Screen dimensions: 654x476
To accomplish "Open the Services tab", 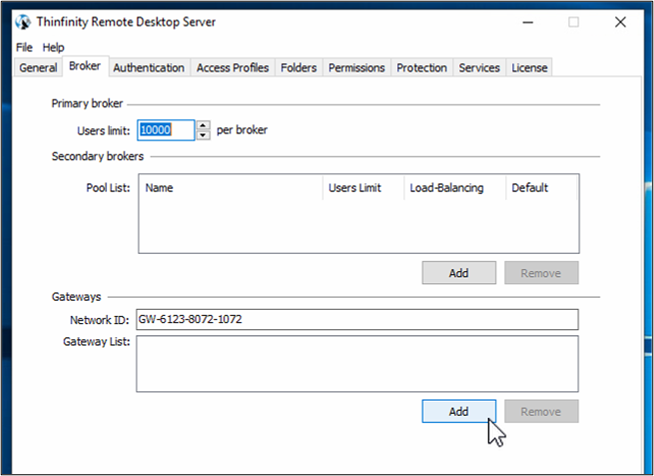I will click(479, 68).
